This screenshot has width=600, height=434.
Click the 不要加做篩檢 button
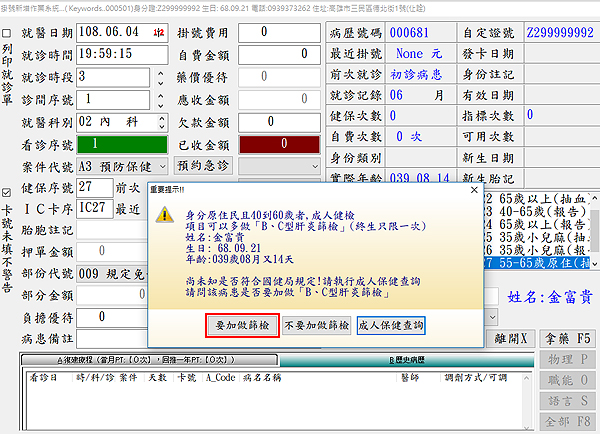[x=314, y=325]
